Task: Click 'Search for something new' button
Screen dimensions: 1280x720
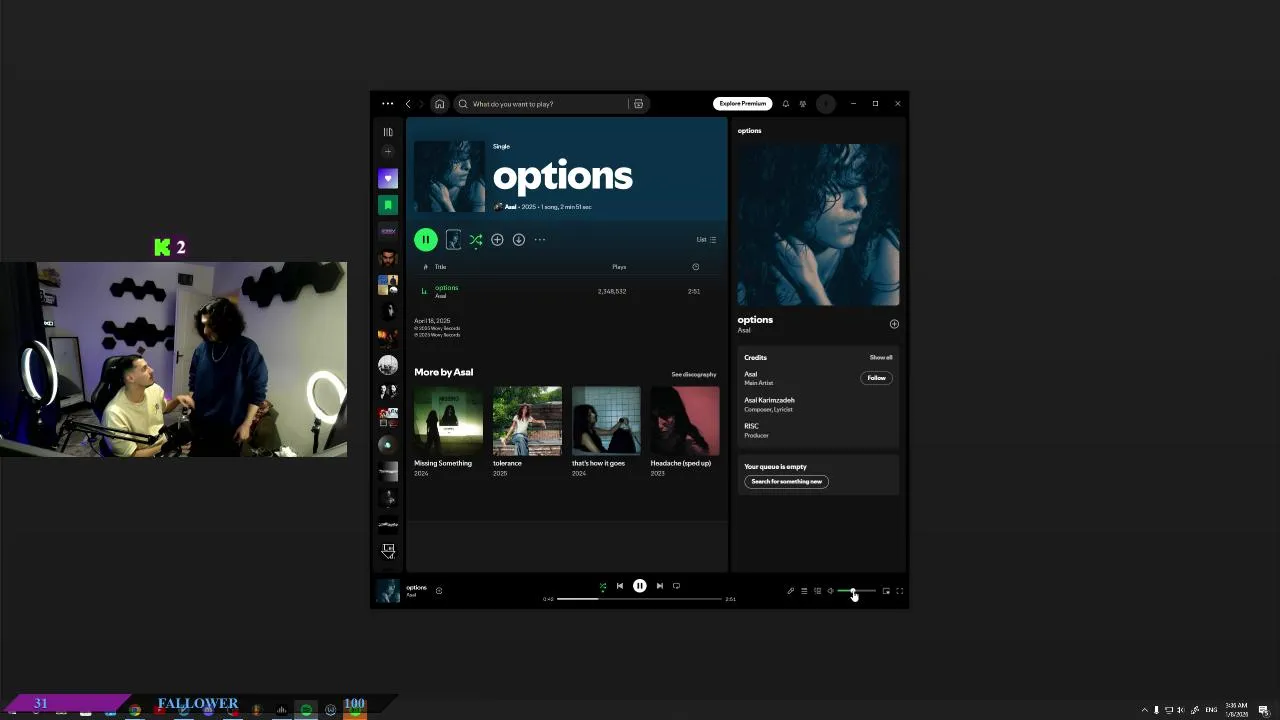Action: point(787,482)
